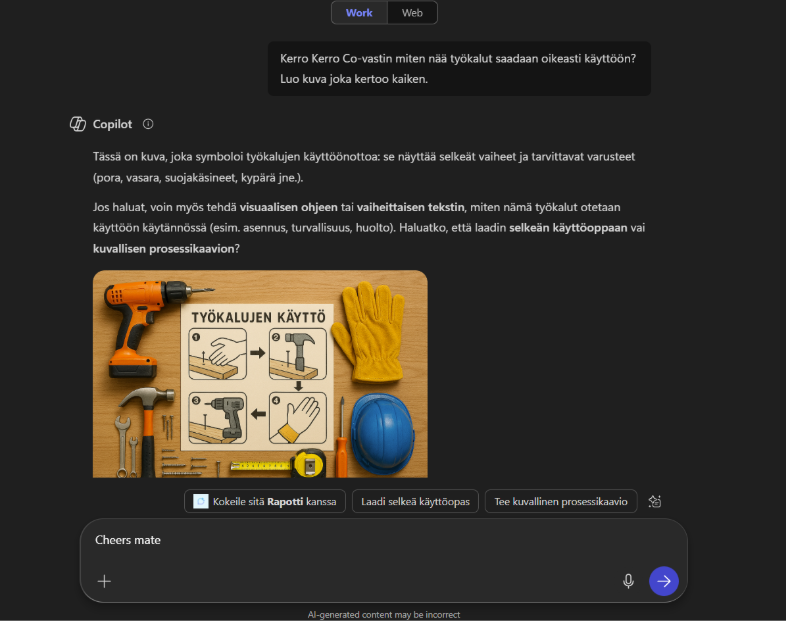Image resolution: width=786 pixels, height=621 pixels.
Task: Click the blue hard hat in image
Action: [x=382, y=434]
